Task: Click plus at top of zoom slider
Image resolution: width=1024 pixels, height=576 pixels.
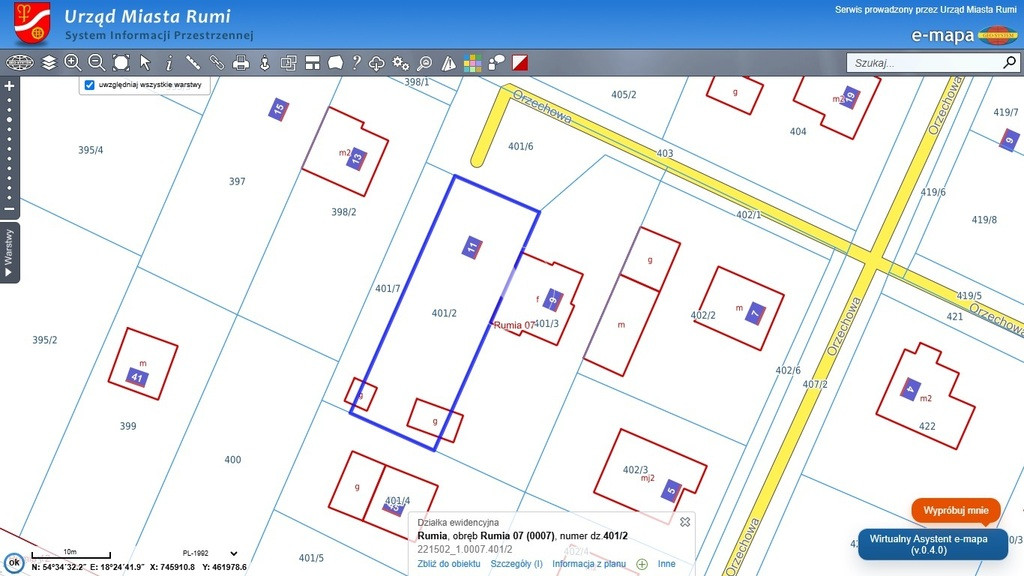Action: (x=9, y=86)
